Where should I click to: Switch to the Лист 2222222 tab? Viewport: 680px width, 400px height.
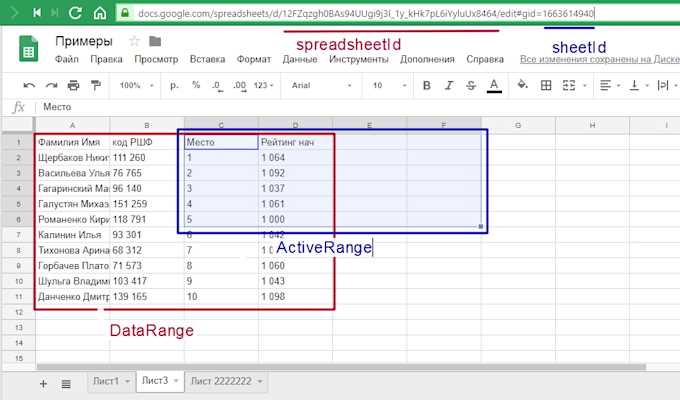221,381
